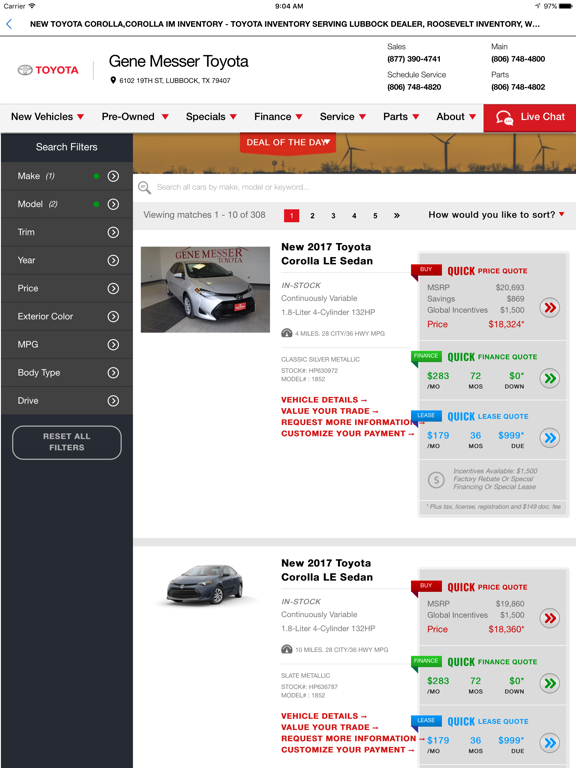Open the Live Chat speech bubble icon
The width and height of the screenshot is (576, 768).
click(x=504, y=118)
